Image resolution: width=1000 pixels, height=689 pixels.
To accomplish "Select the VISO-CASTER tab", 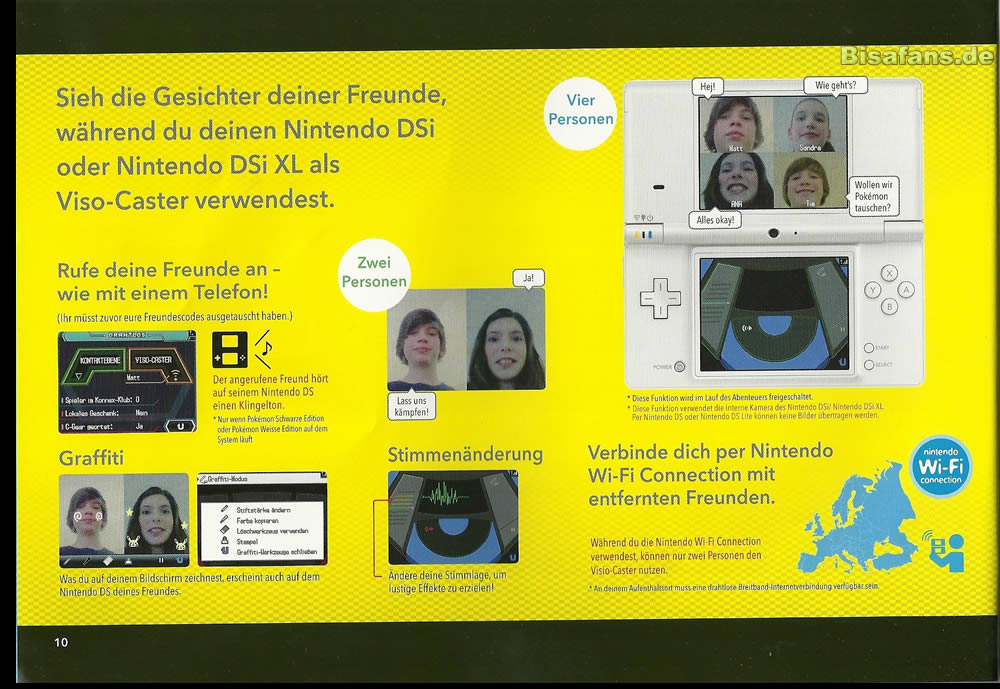I will (x=152, y=359).
